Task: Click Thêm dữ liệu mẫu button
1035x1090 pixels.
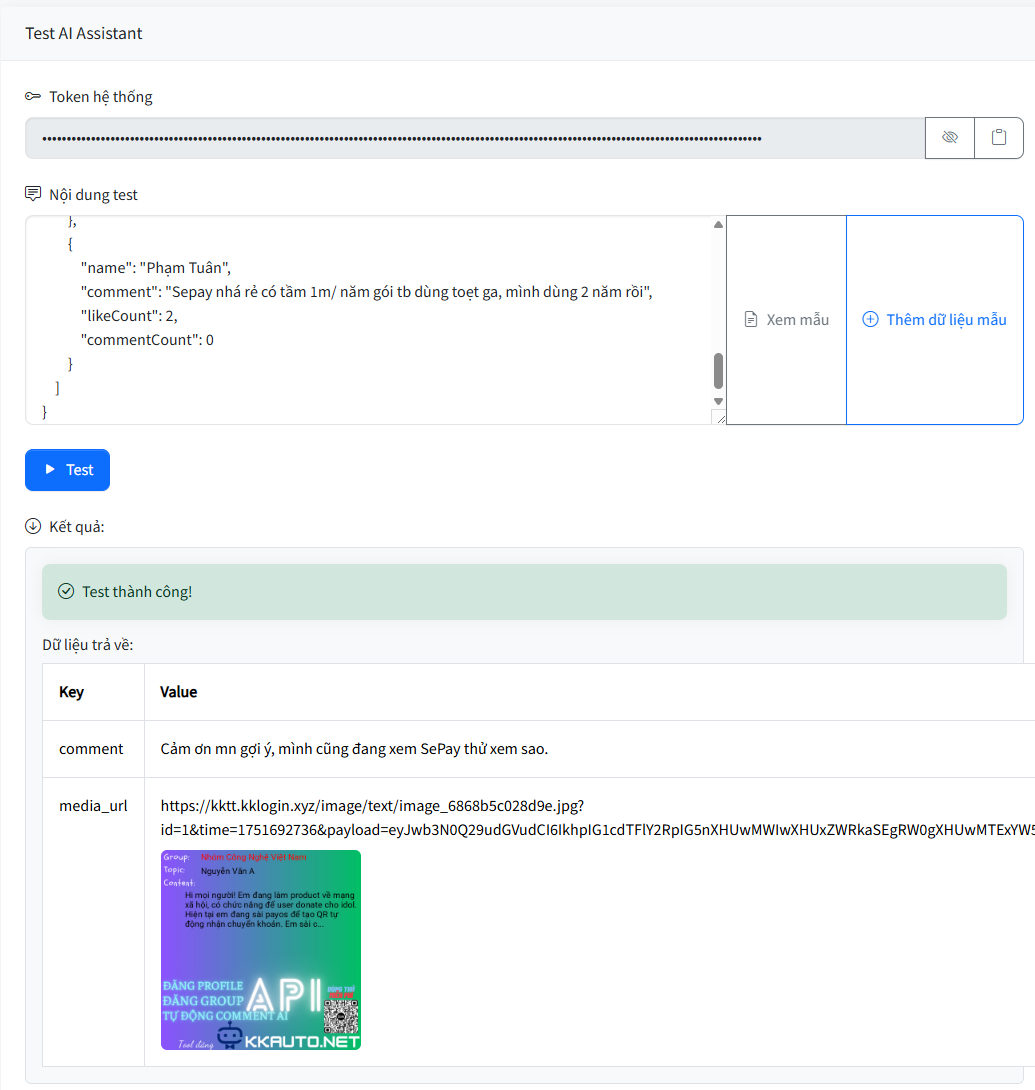Action: (935, 320)
